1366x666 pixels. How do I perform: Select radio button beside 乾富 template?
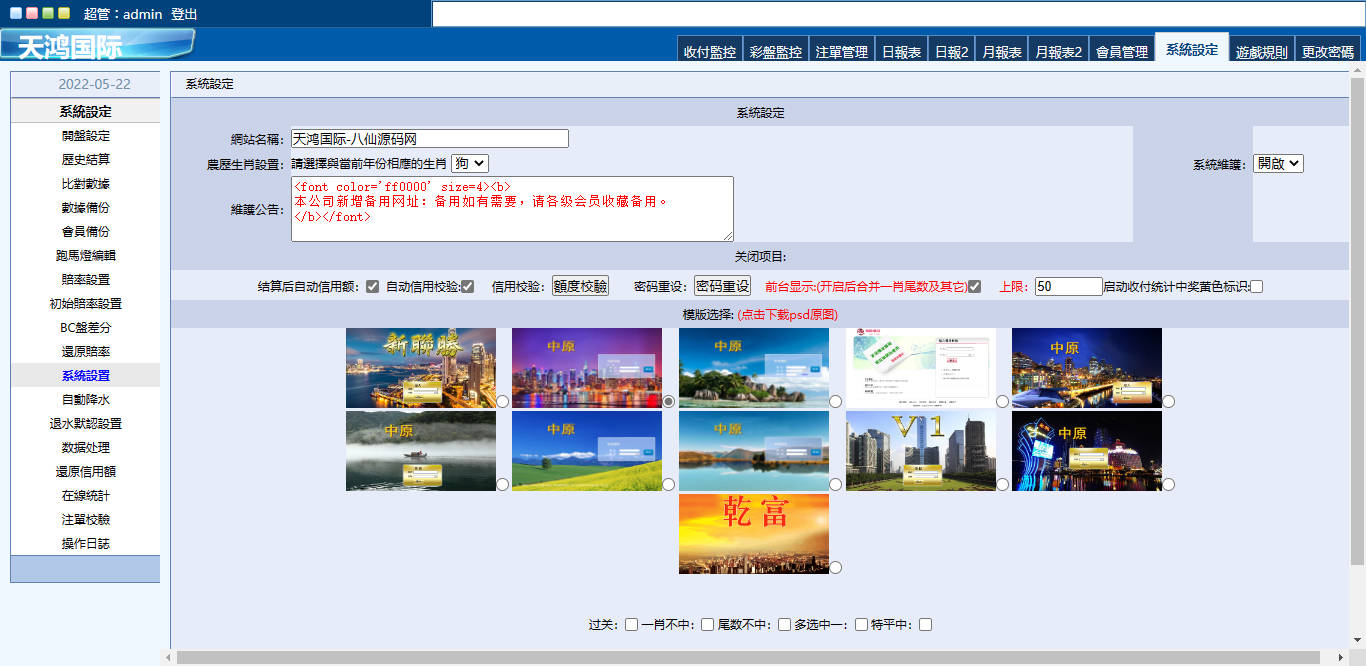coord(836,567)
